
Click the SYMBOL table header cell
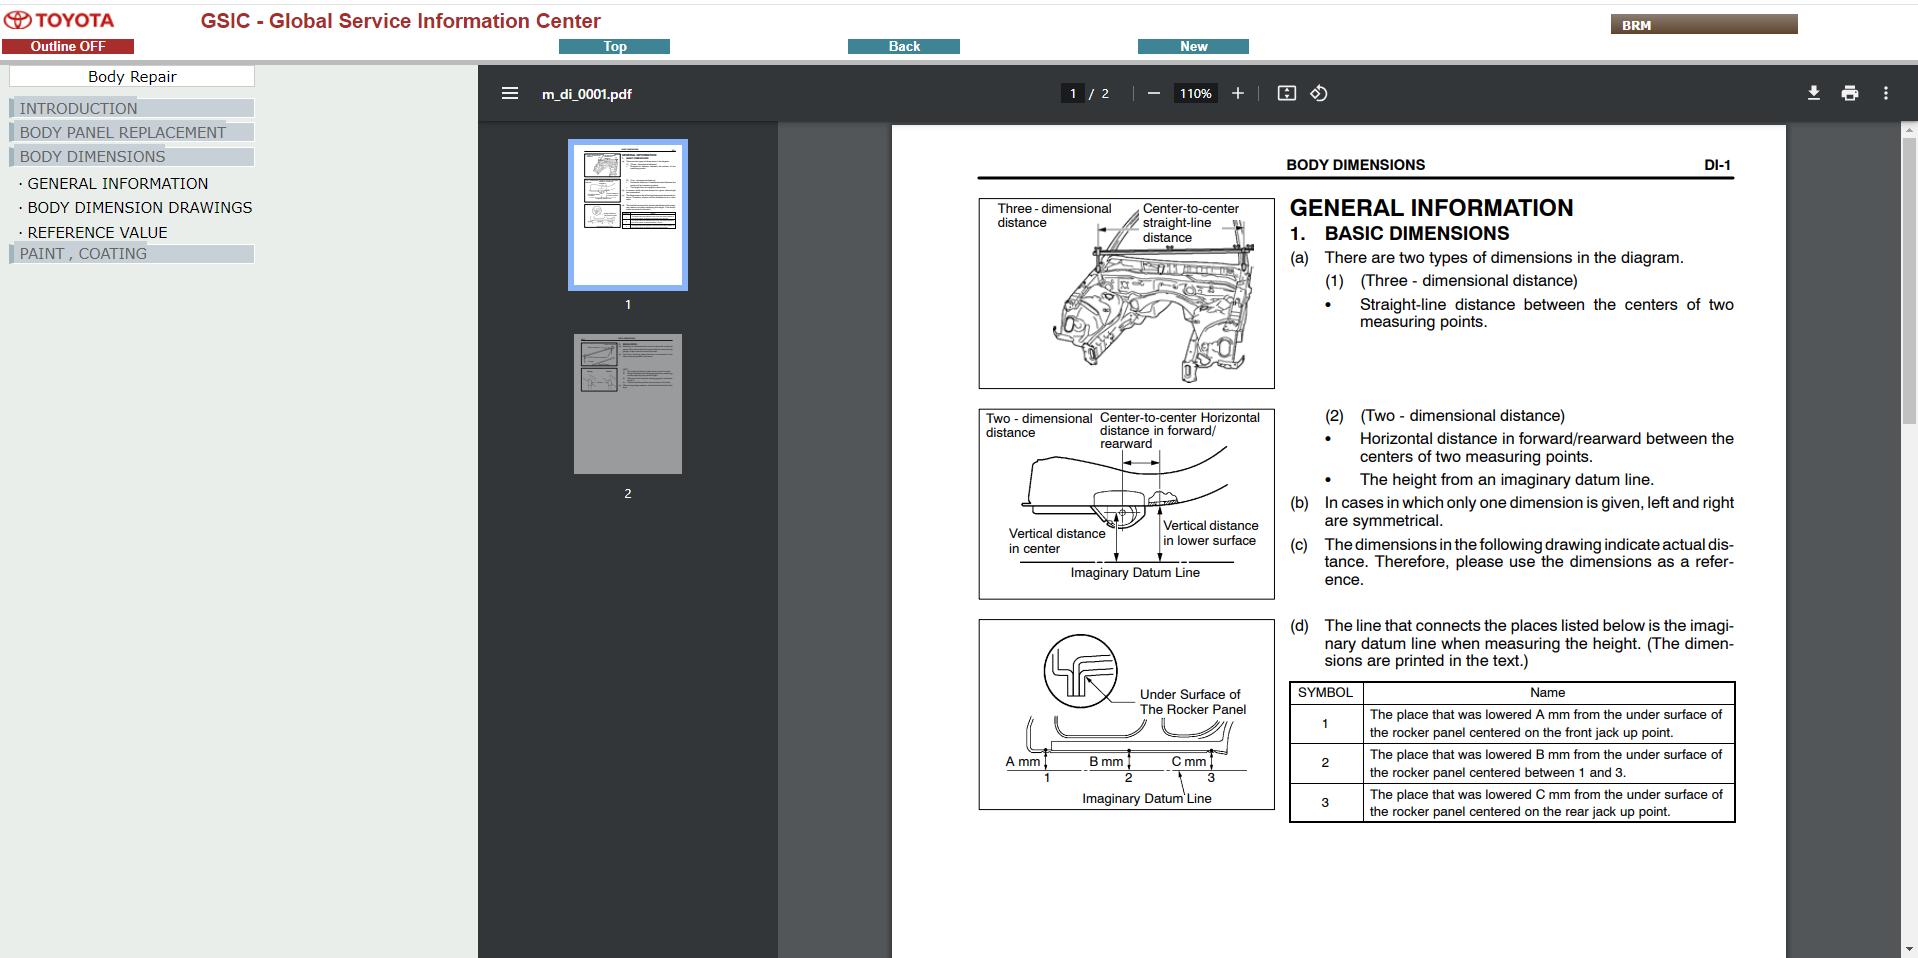click(1325, 693)
